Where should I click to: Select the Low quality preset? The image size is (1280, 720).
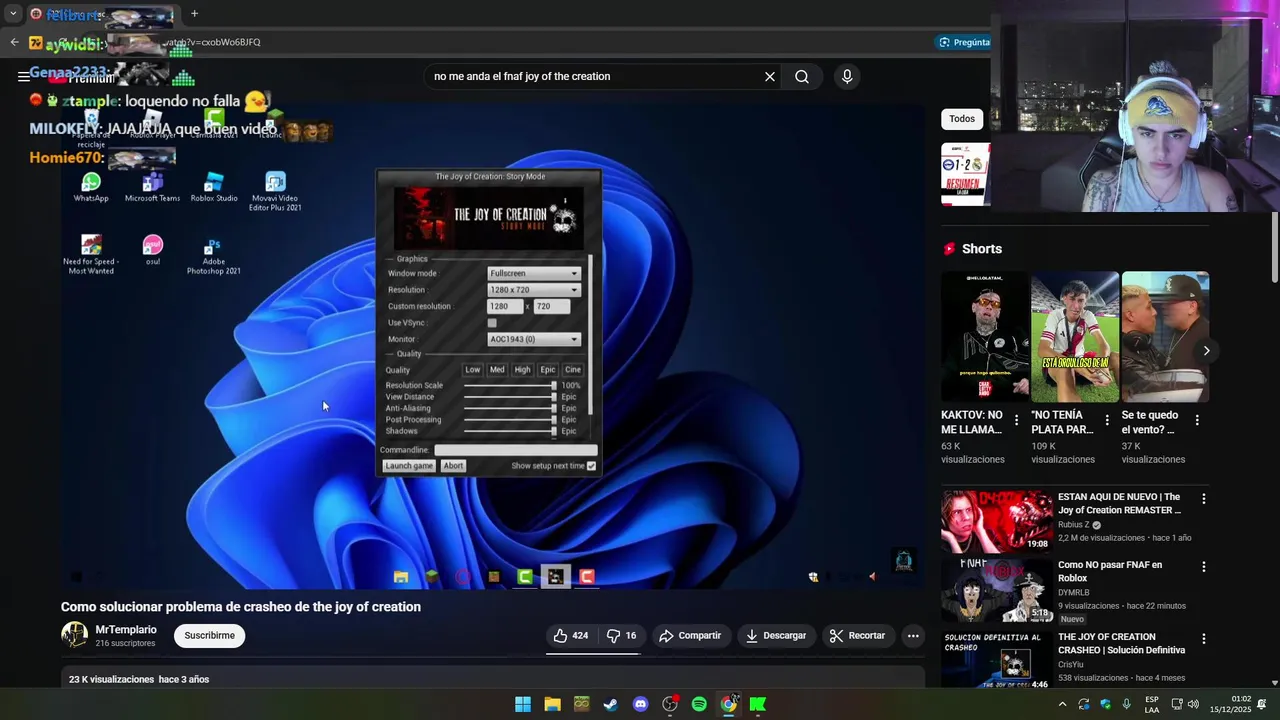coord(473,370)
